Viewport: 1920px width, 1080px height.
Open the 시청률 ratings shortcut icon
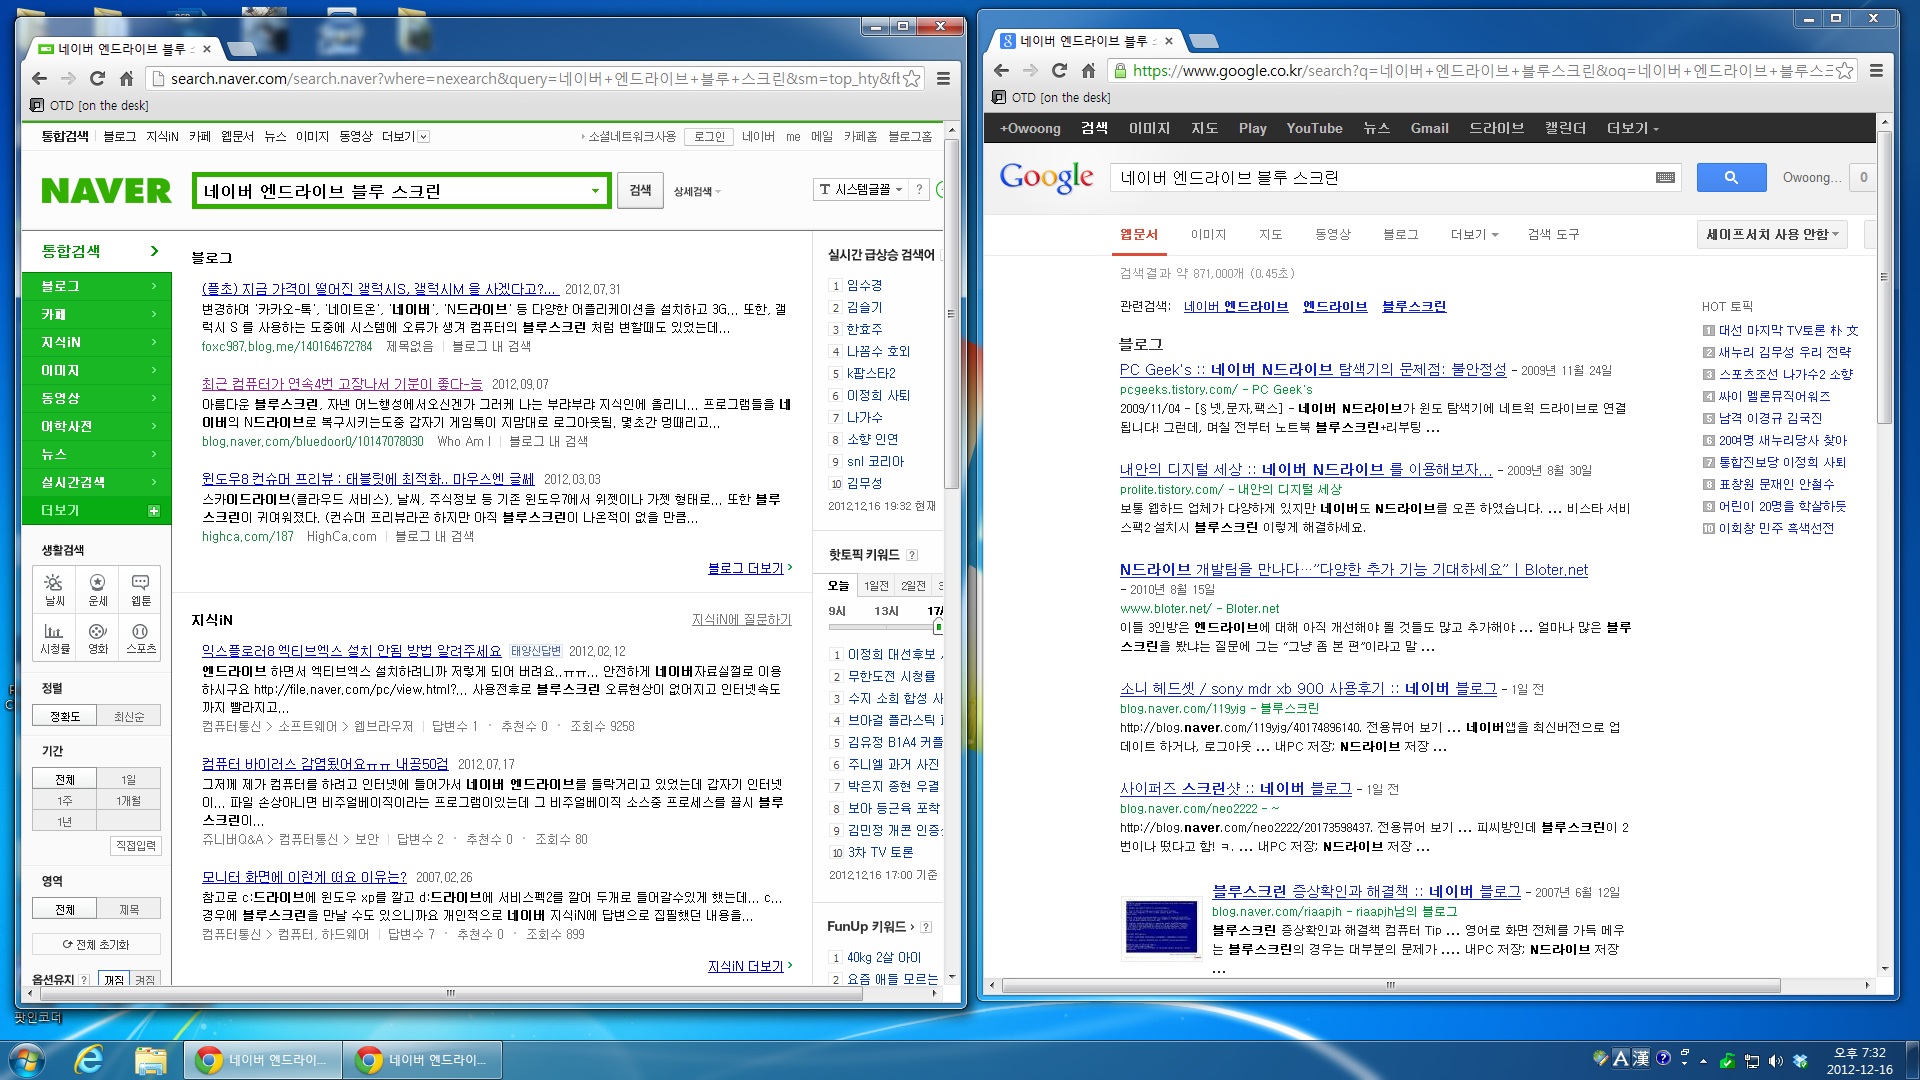click(54, 638)
